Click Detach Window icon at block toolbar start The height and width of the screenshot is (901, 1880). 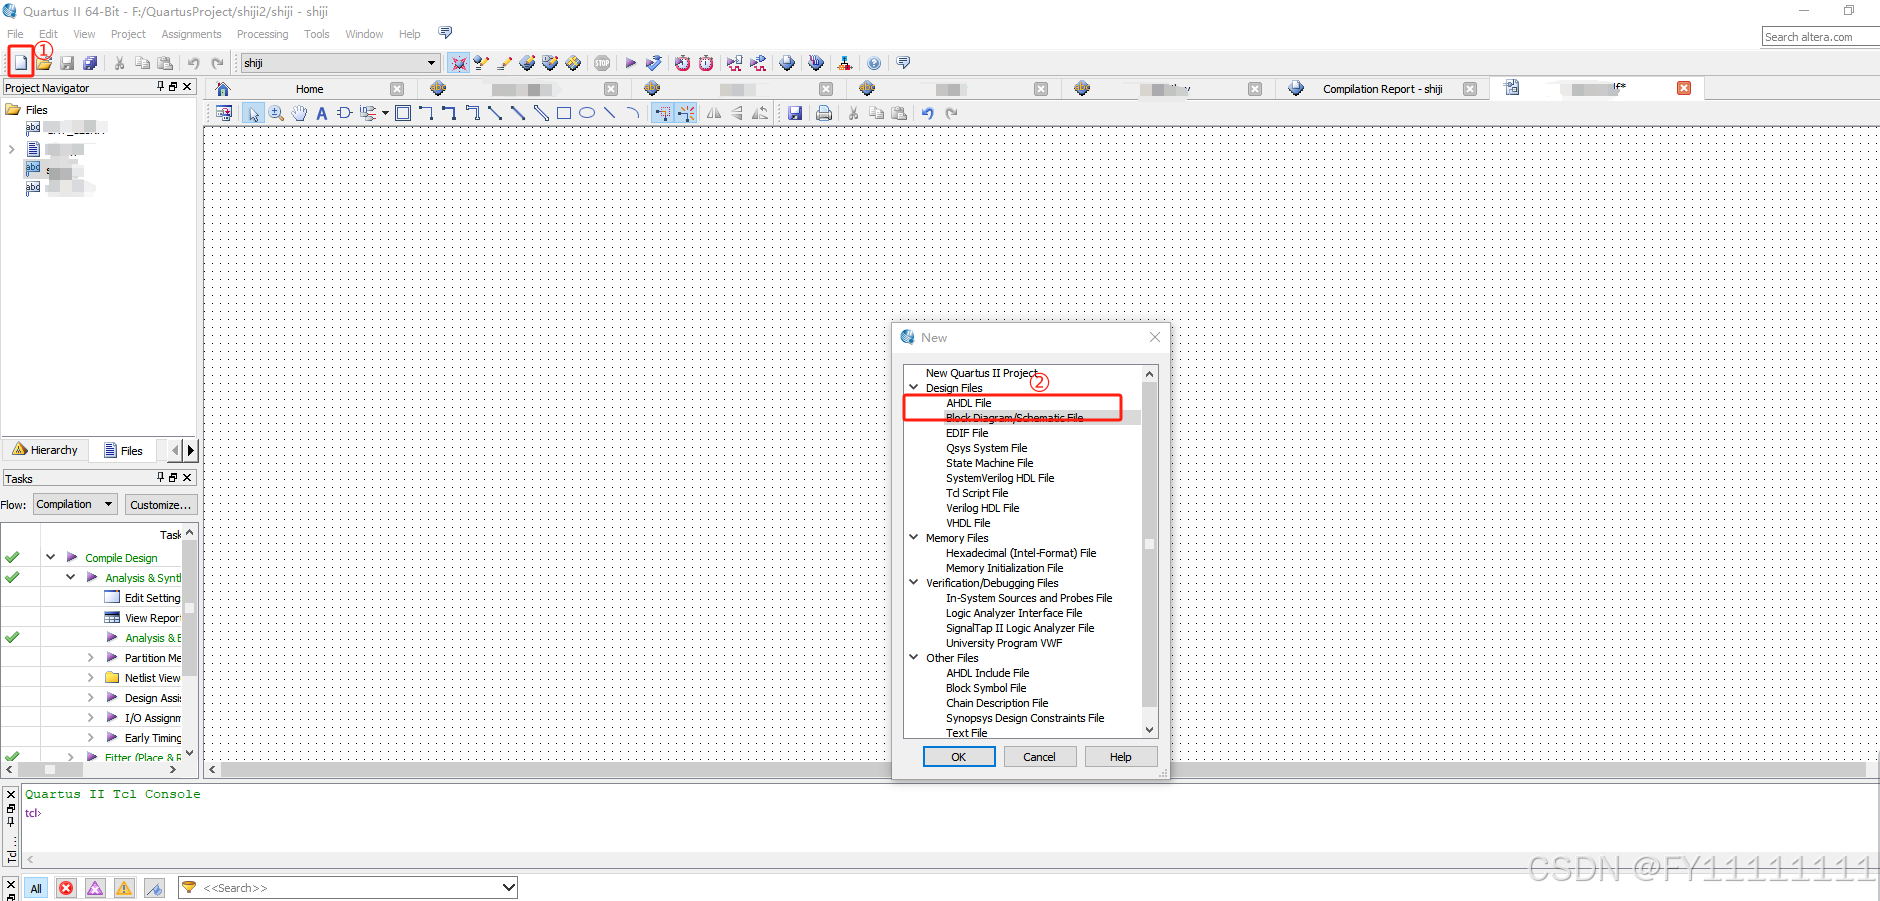click(x=224, y=113)
